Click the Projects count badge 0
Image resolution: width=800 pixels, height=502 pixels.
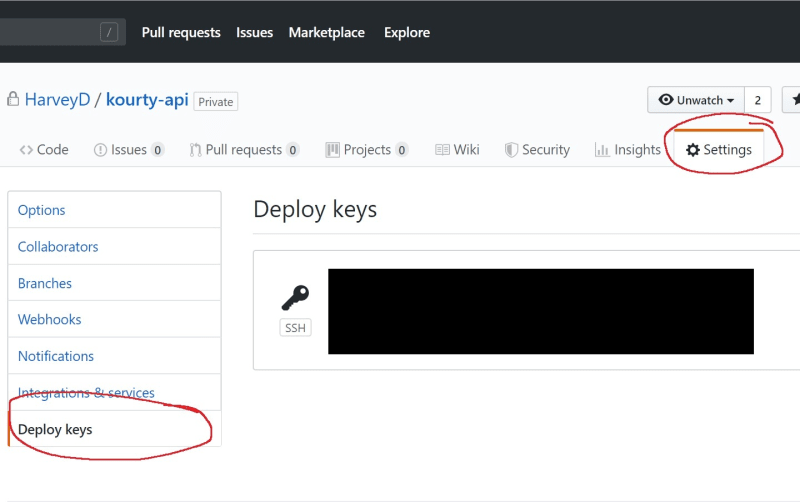[x=402, y=150]
